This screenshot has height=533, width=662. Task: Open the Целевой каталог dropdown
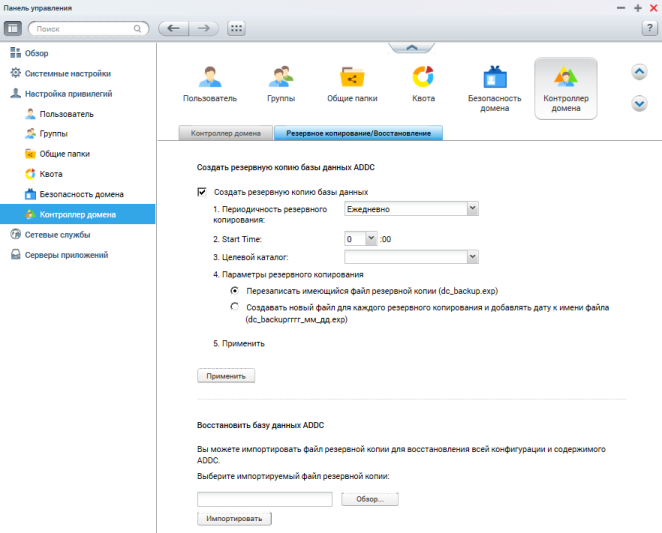(x=411, y=257)
